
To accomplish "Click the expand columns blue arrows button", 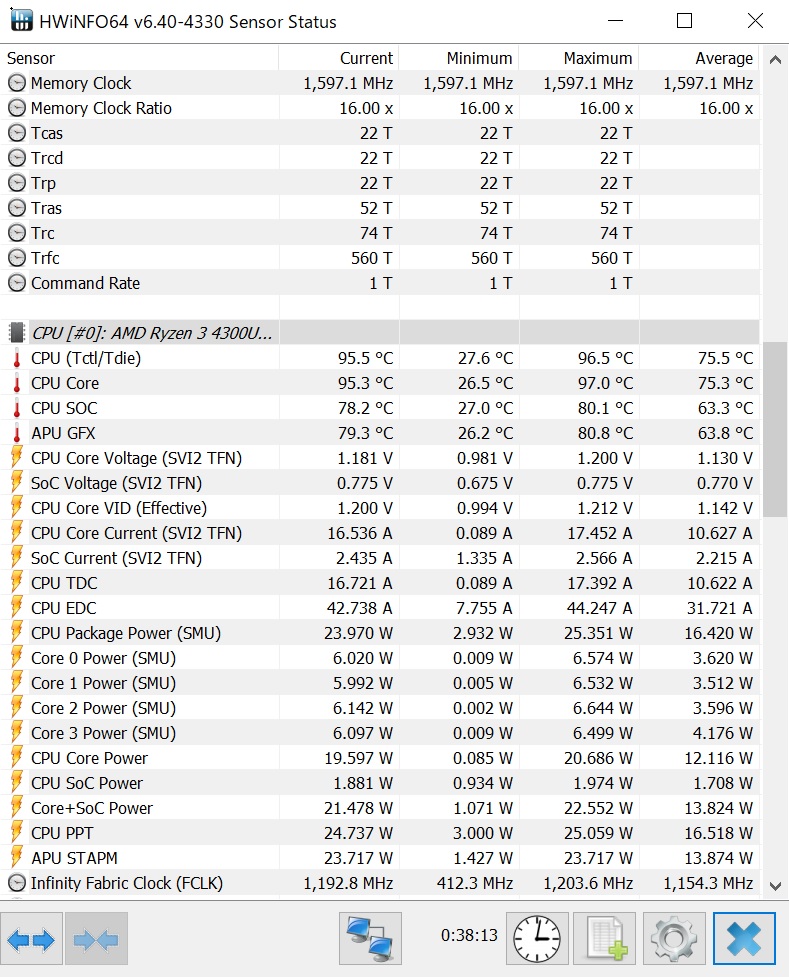I will [x=31, y=939].
